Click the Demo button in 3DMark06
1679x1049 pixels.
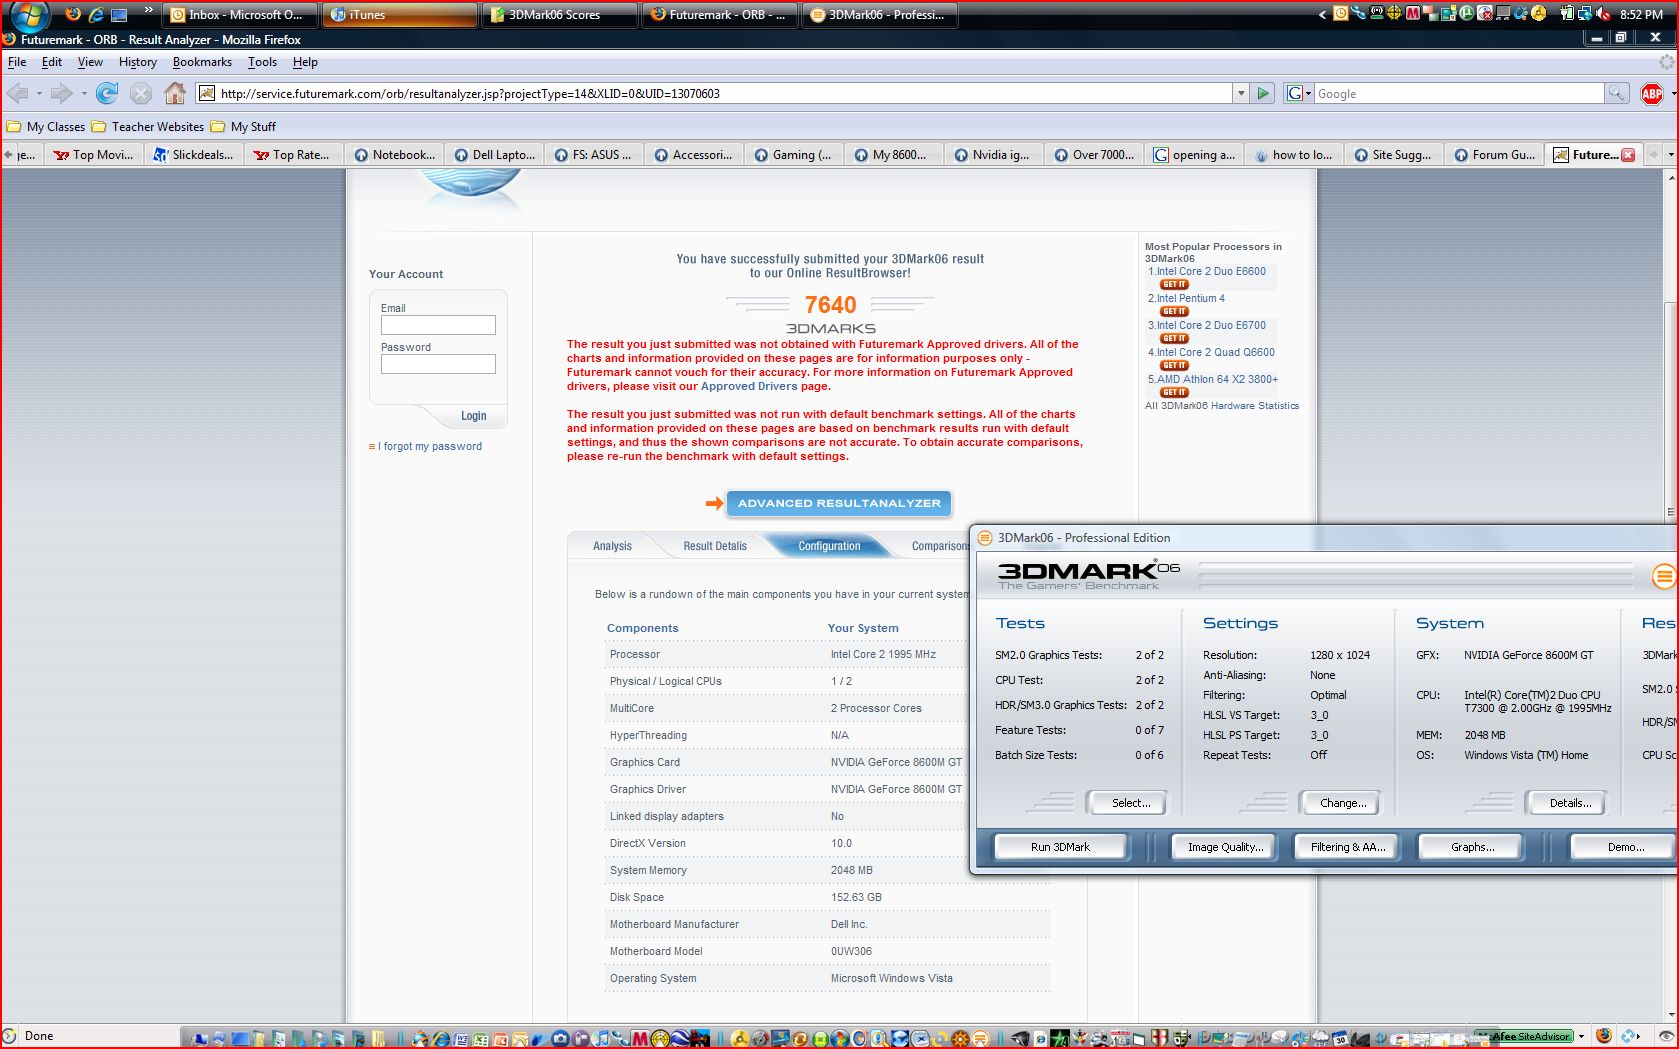click(x=1624, y=847)
